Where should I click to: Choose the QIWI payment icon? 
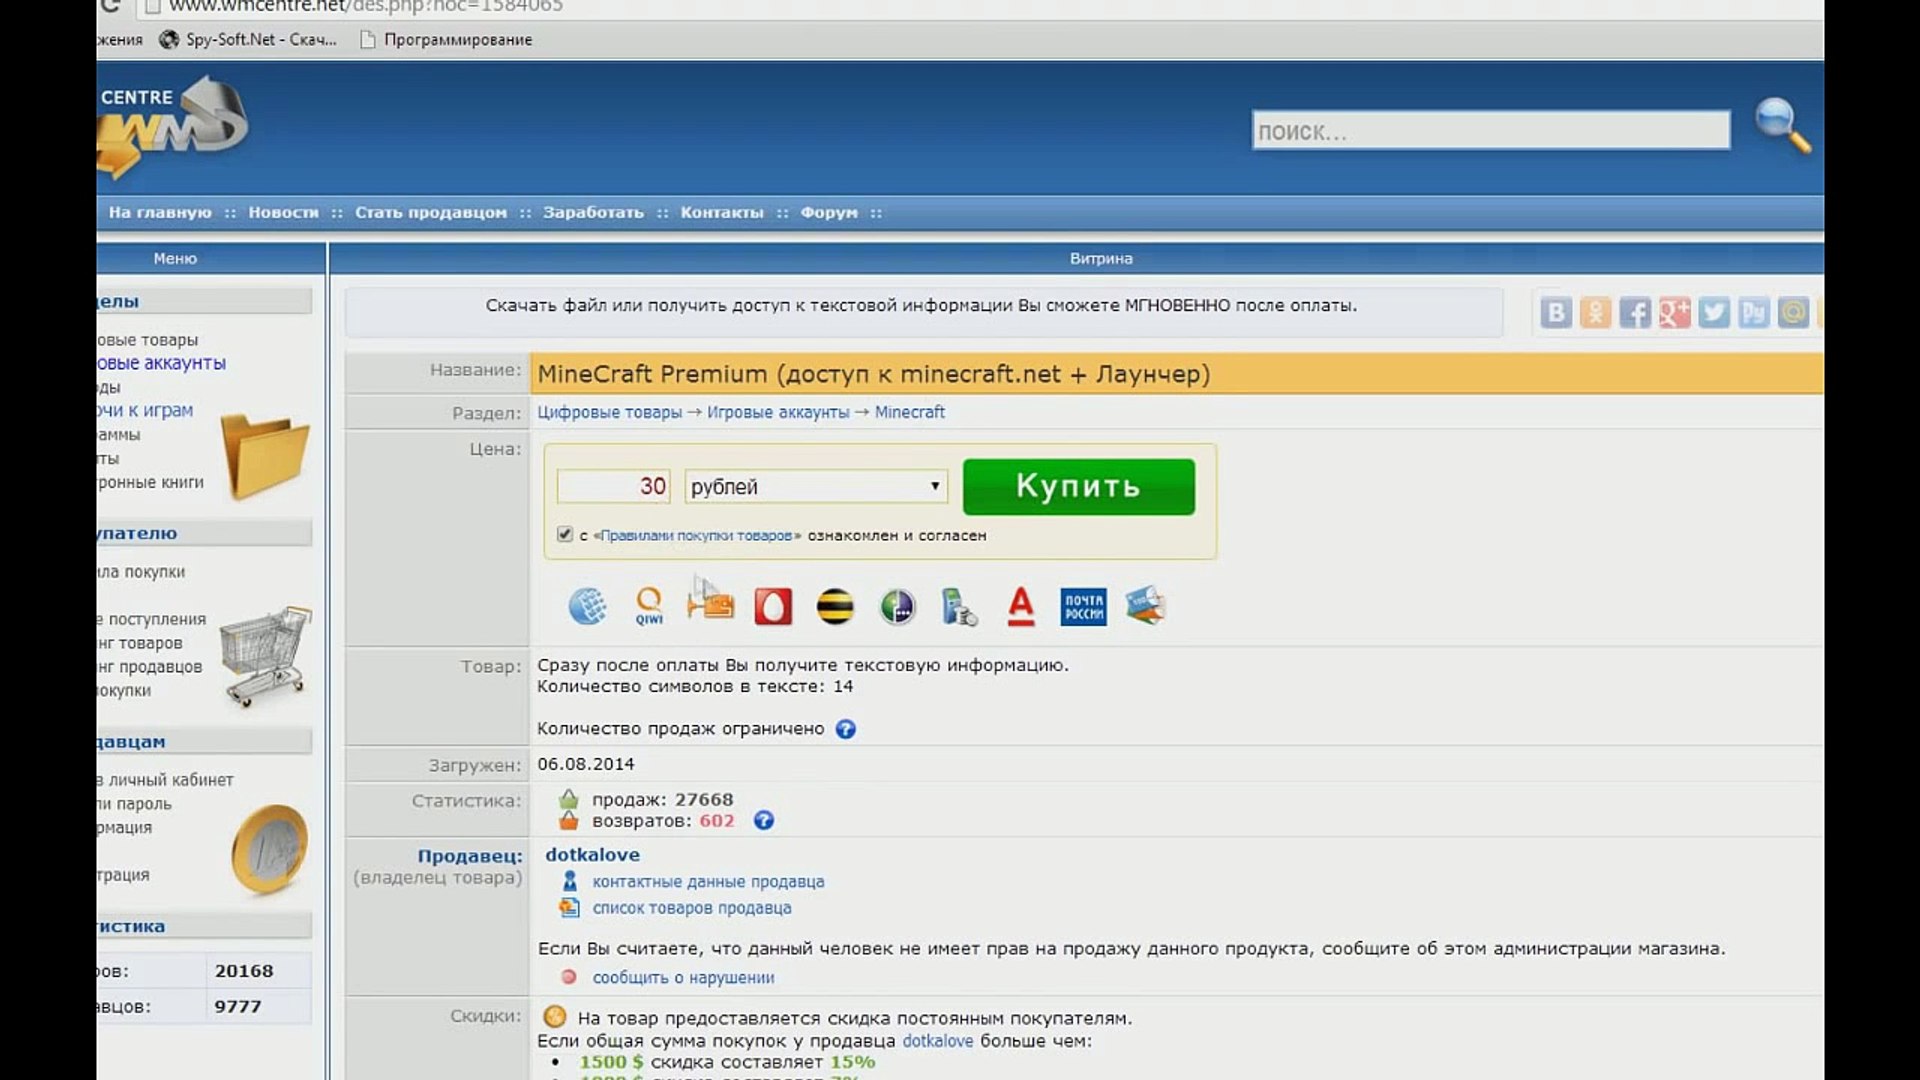pyautogui.click(x=649, y=606)
